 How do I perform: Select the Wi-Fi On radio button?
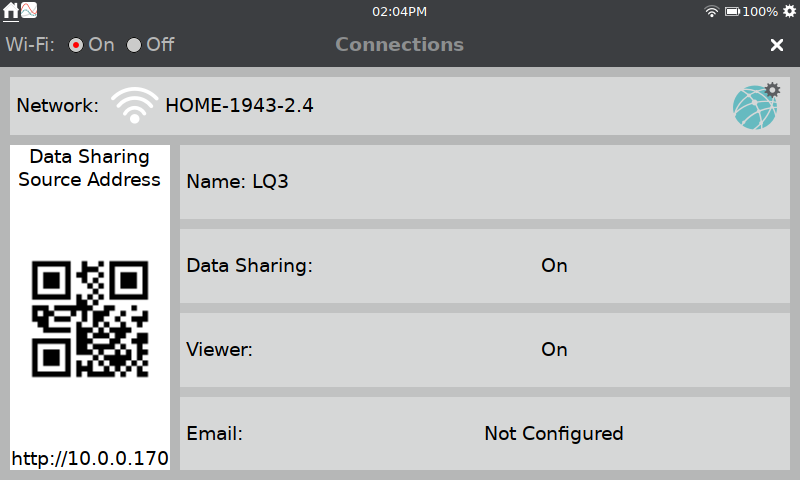pos(76,45)
